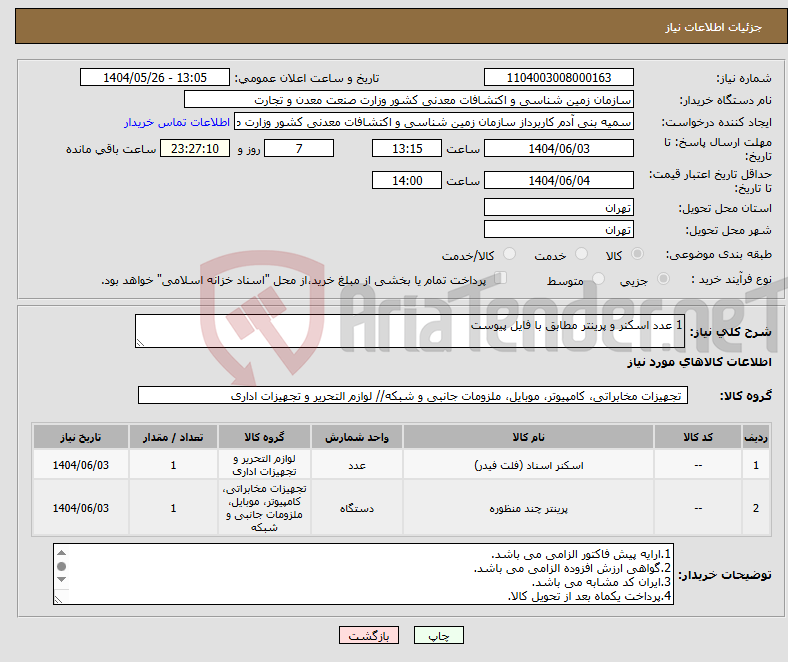Click the printer row date 1404/06/03
The image size is (788, 662).
pos(81,508)
